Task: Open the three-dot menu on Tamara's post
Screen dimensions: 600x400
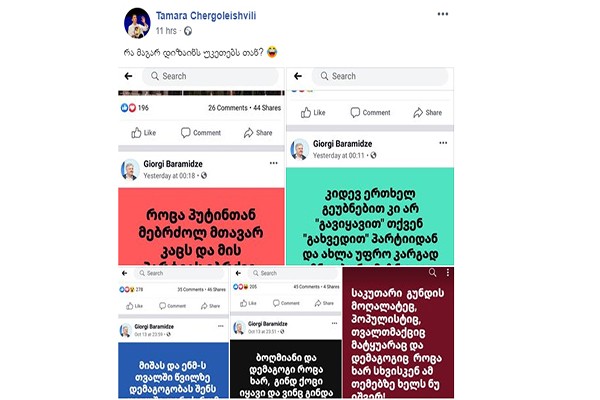Action: (443, 14)
